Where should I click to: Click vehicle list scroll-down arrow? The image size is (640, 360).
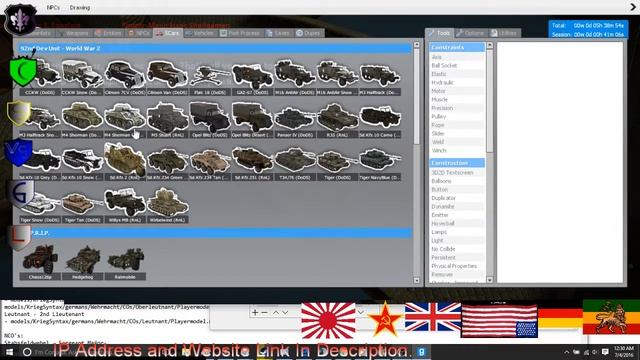point(416,280)
